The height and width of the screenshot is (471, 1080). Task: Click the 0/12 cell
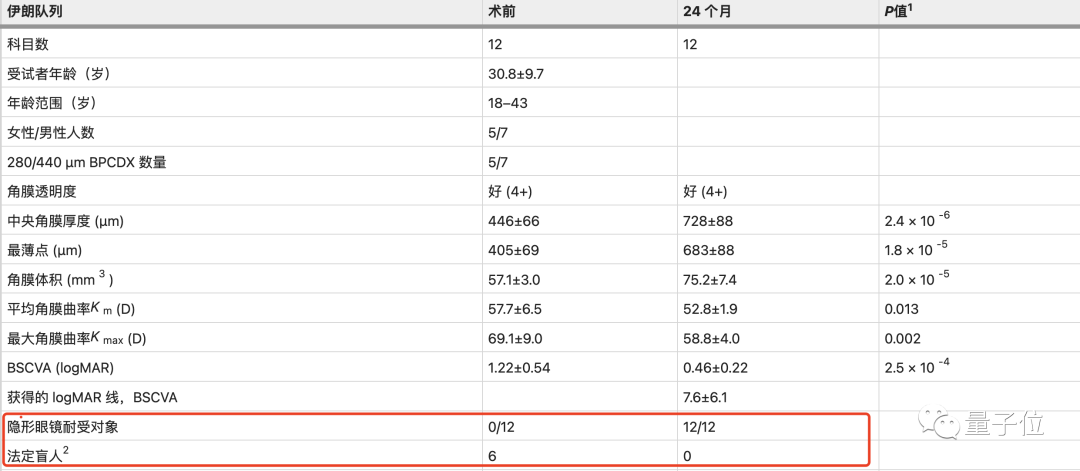[501, 427]
